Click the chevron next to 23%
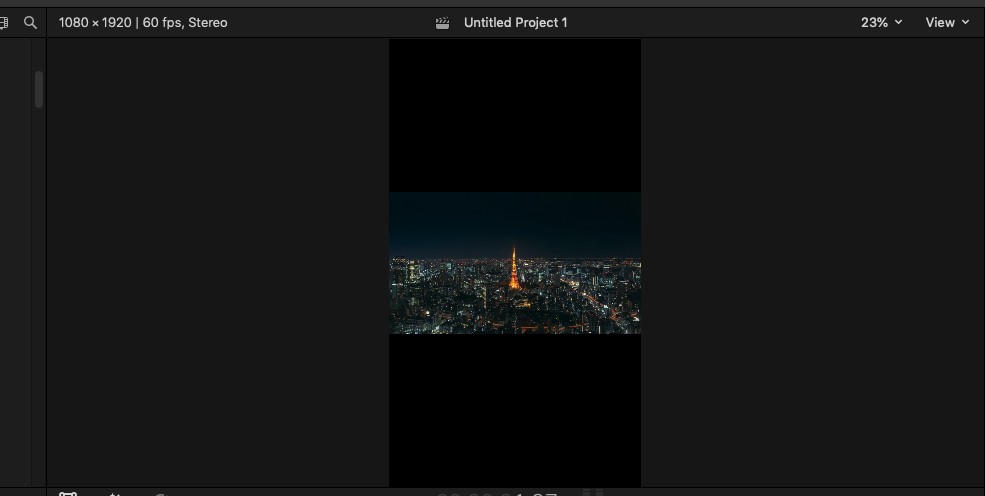Viewport: 985px width, 496px height. (898, 22)
